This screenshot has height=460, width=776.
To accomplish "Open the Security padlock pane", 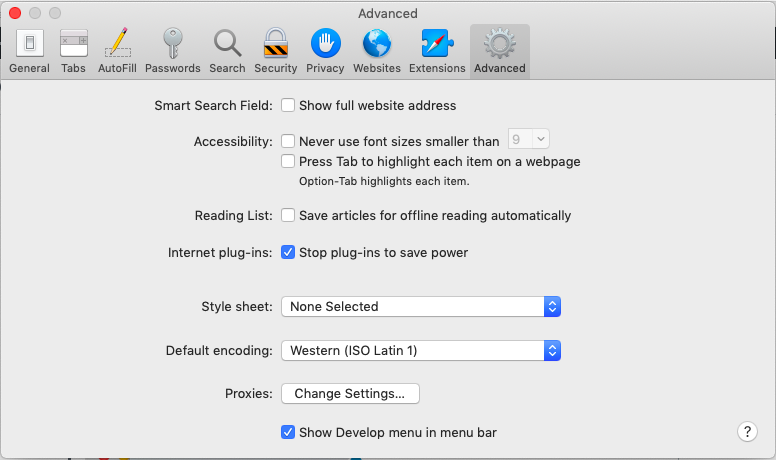I will click(276, 51).
